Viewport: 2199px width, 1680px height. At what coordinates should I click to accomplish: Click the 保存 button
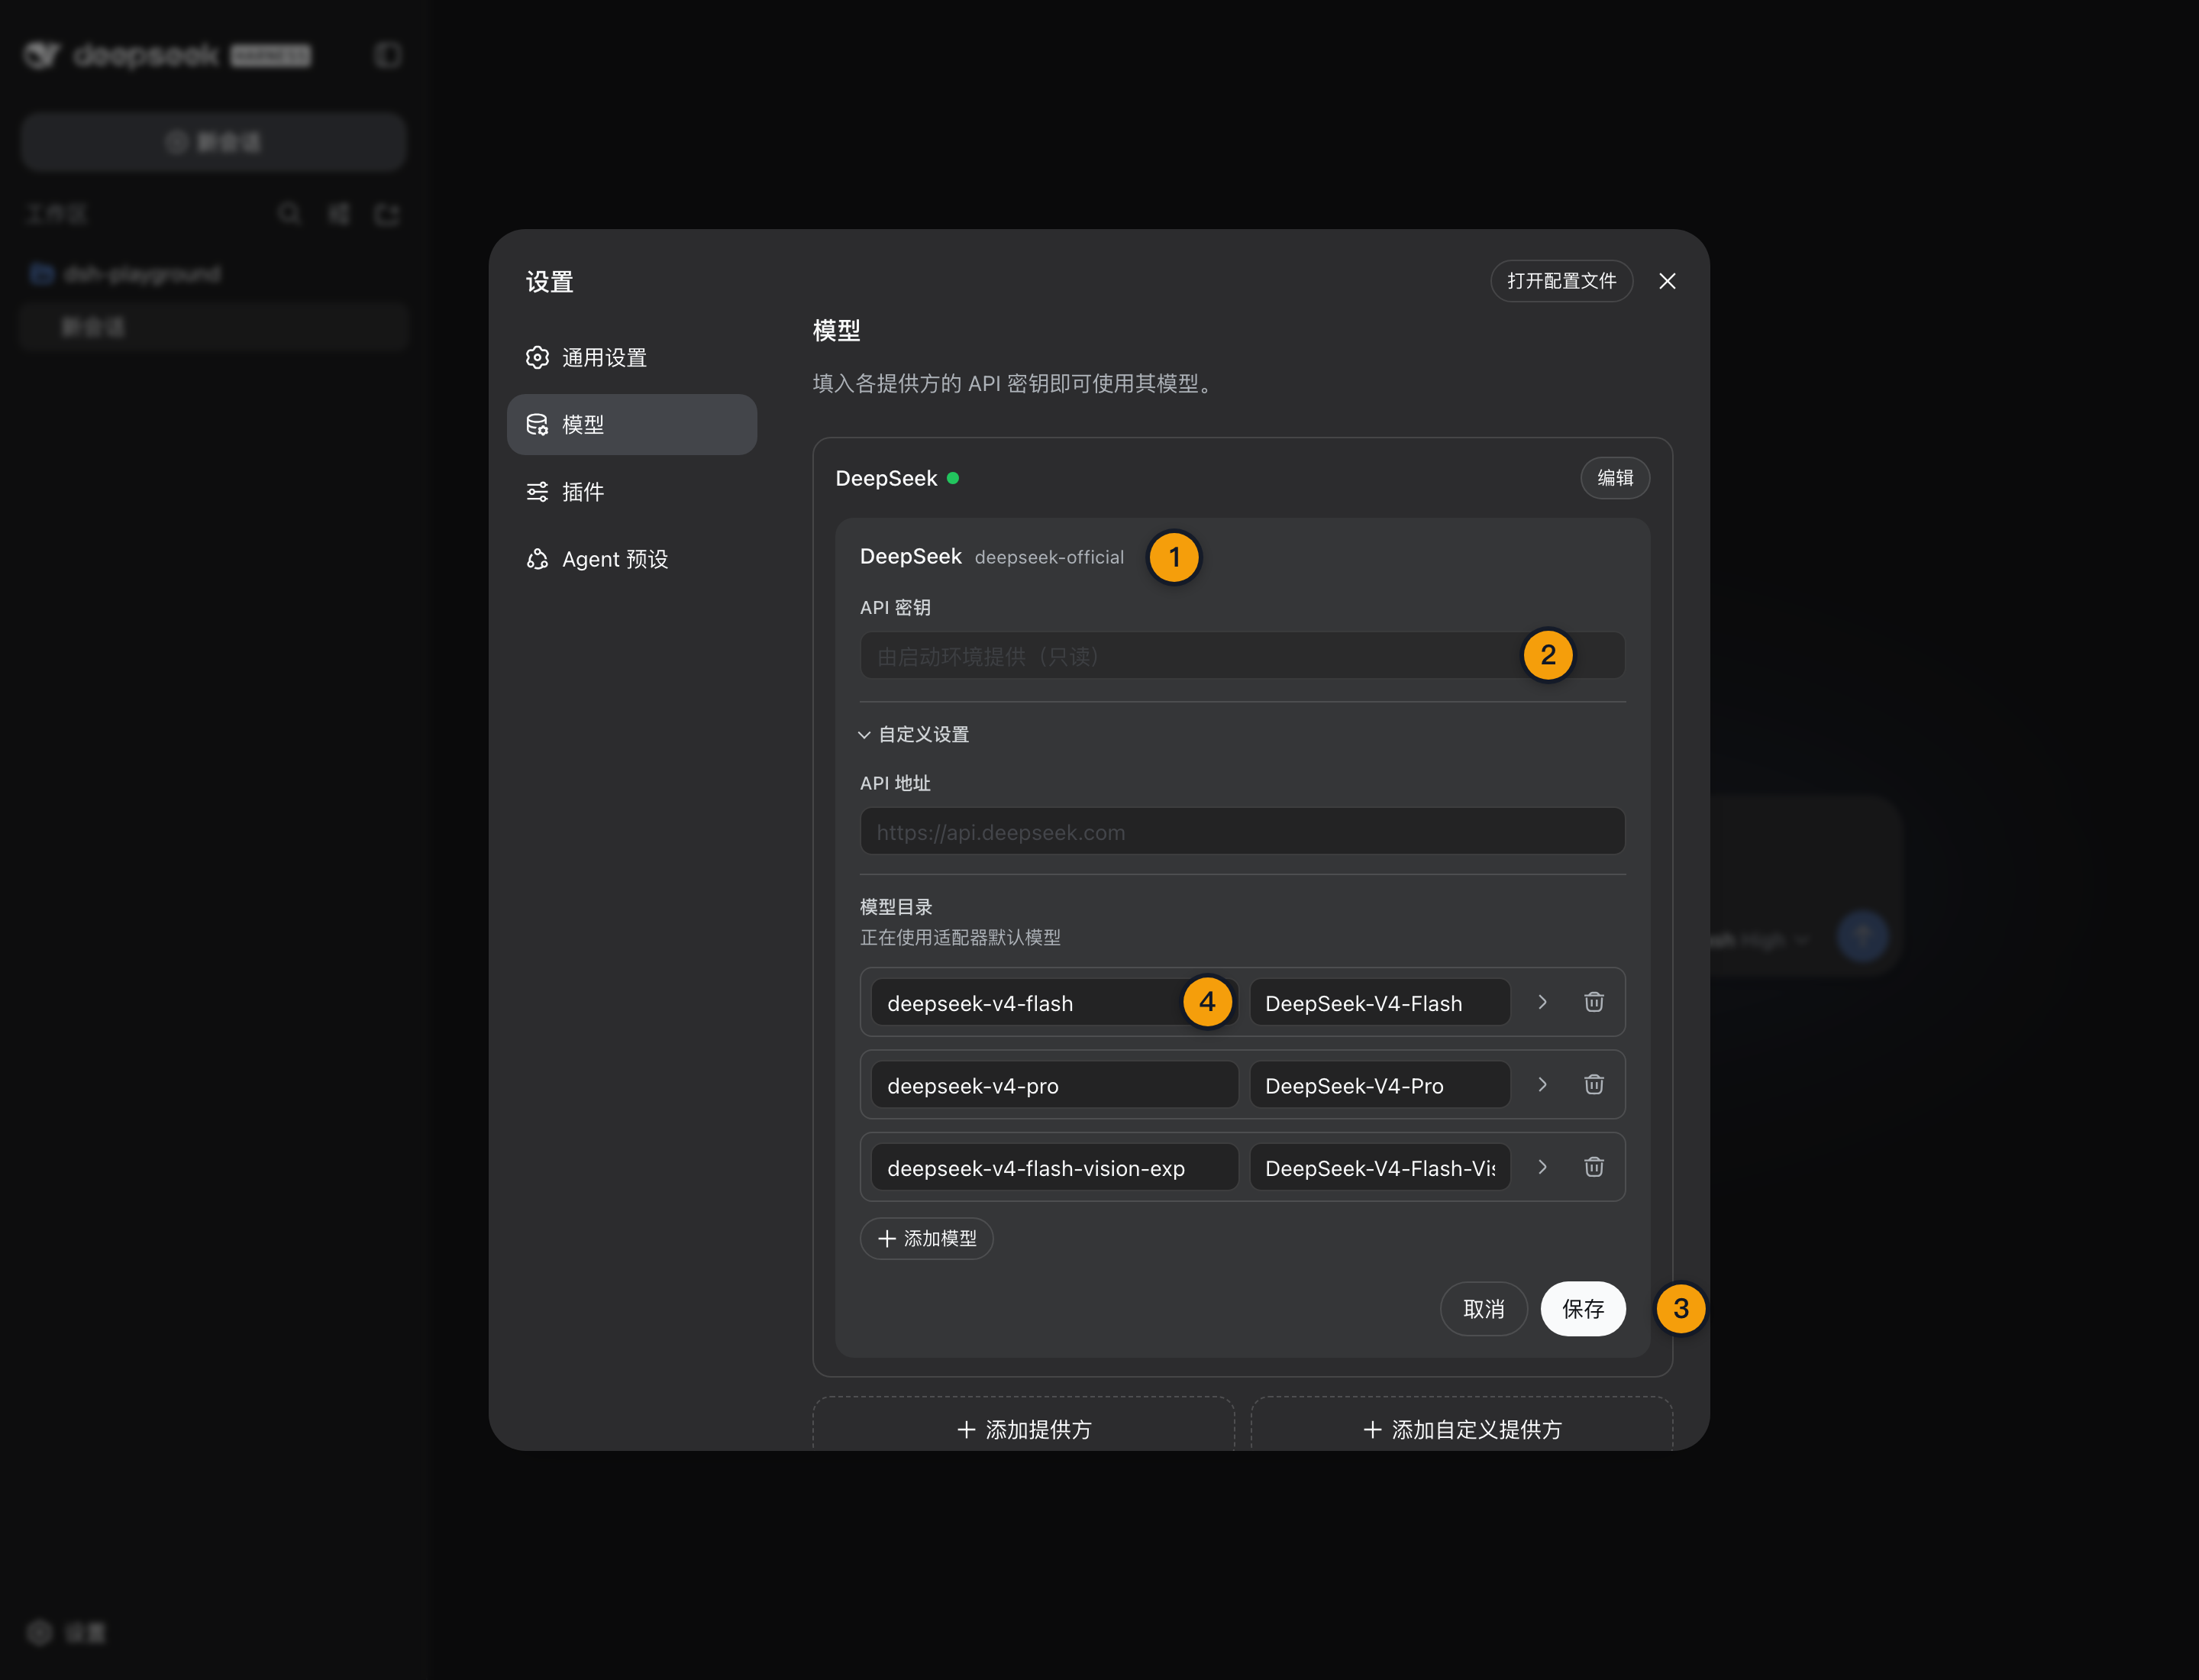pos(1583,1309)
